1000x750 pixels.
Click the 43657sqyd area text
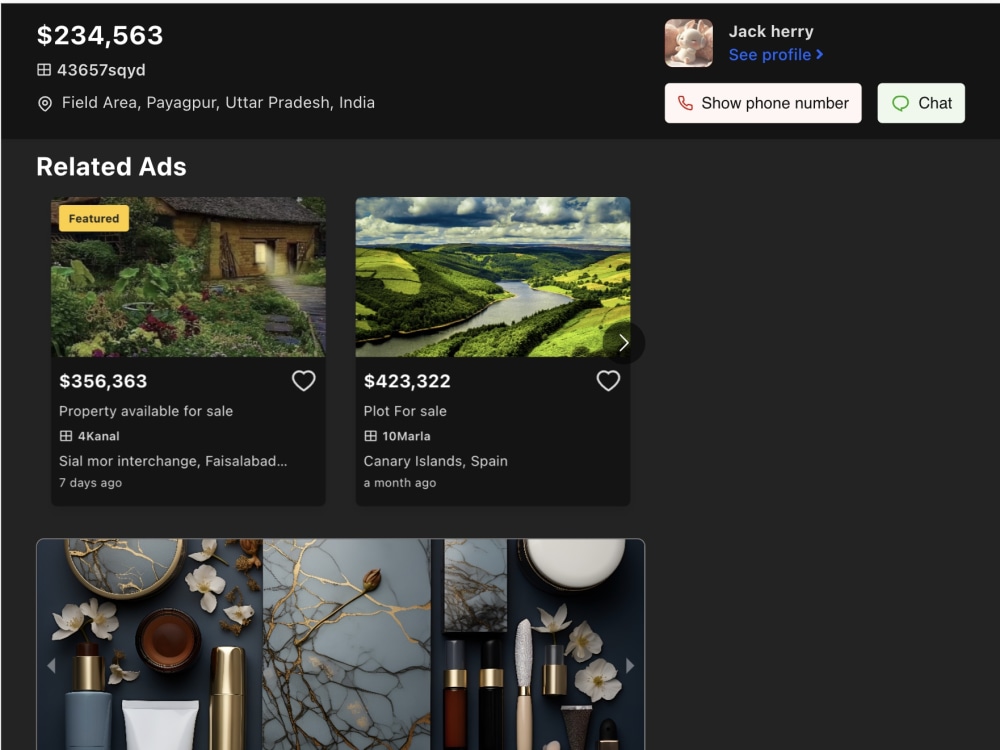pos(101,70)
